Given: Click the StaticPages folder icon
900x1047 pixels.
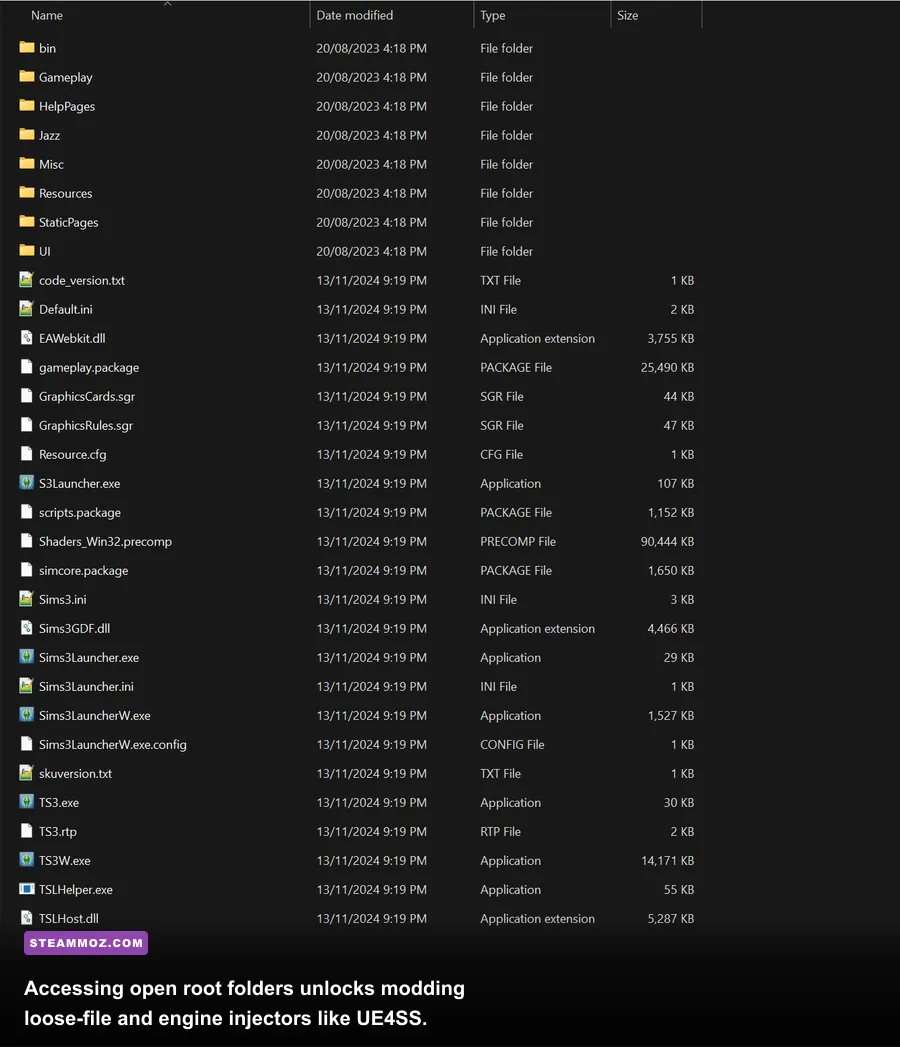Looking at the screenshot, I should 27,222.
